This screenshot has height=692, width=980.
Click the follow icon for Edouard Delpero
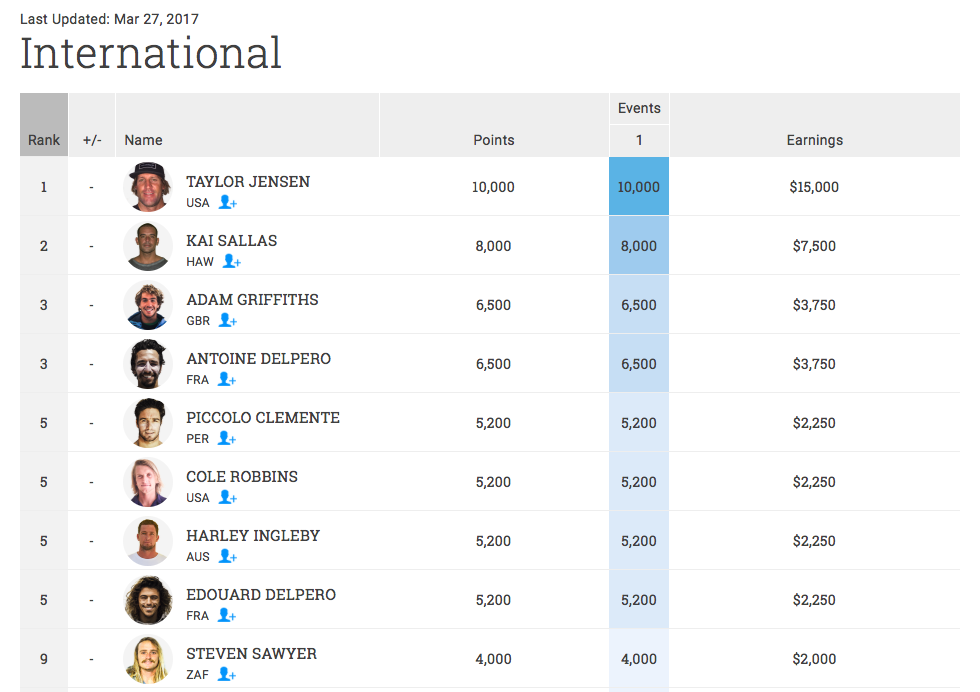(226, 616)
